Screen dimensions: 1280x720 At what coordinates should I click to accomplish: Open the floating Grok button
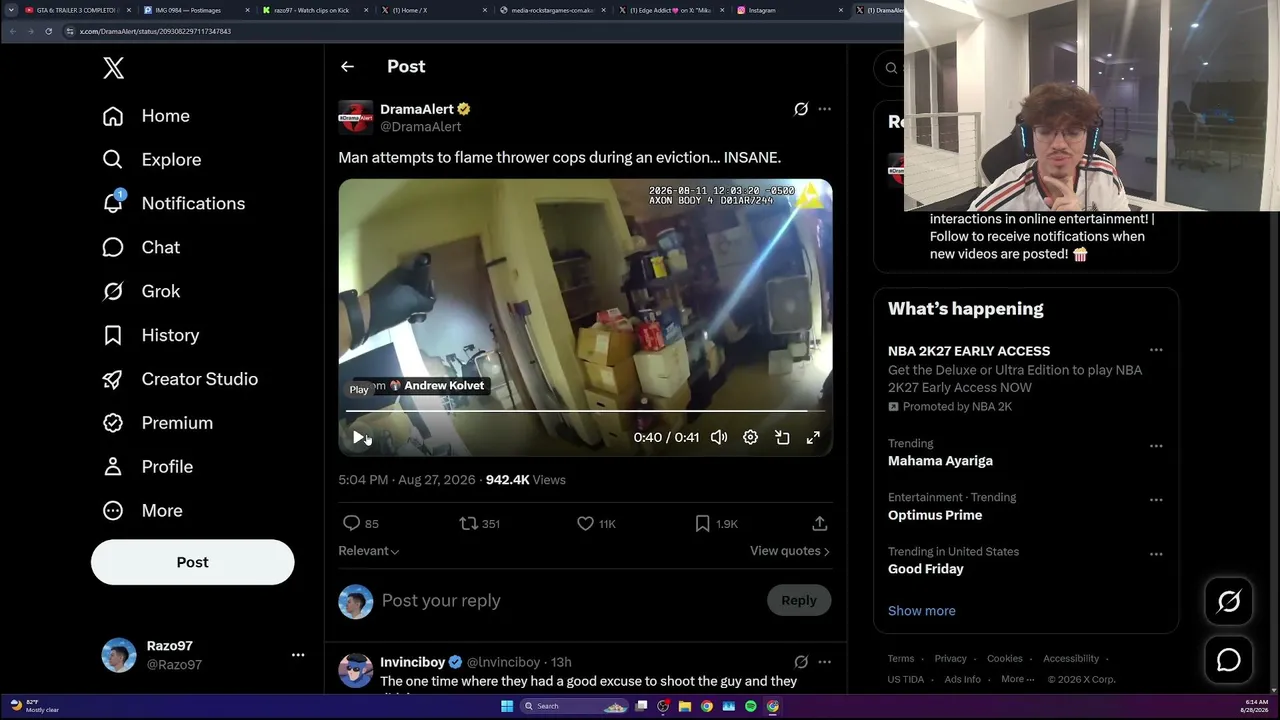click(1229, 601)
